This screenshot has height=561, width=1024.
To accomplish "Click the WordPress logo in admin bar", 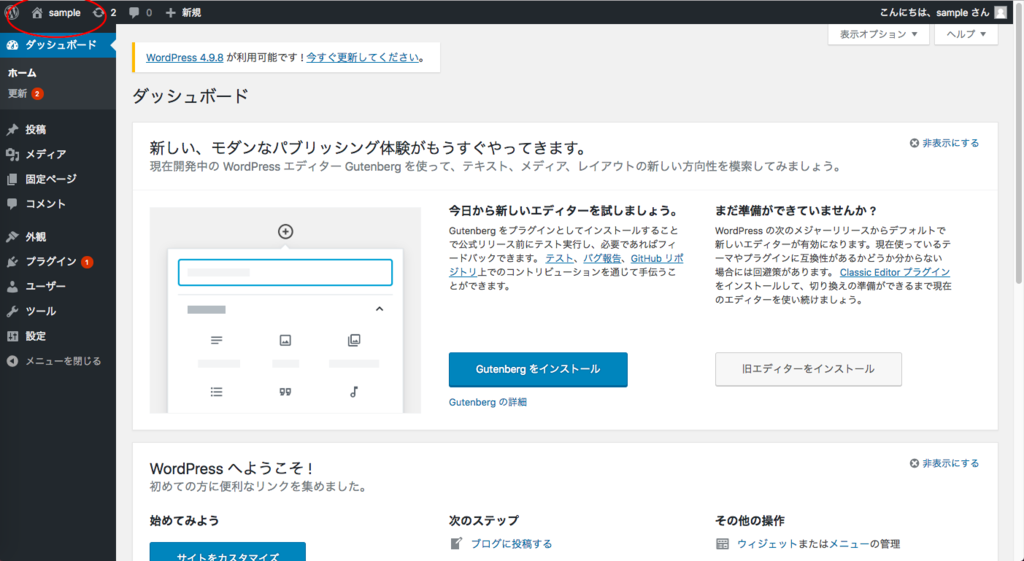I will tap(12, 12).
